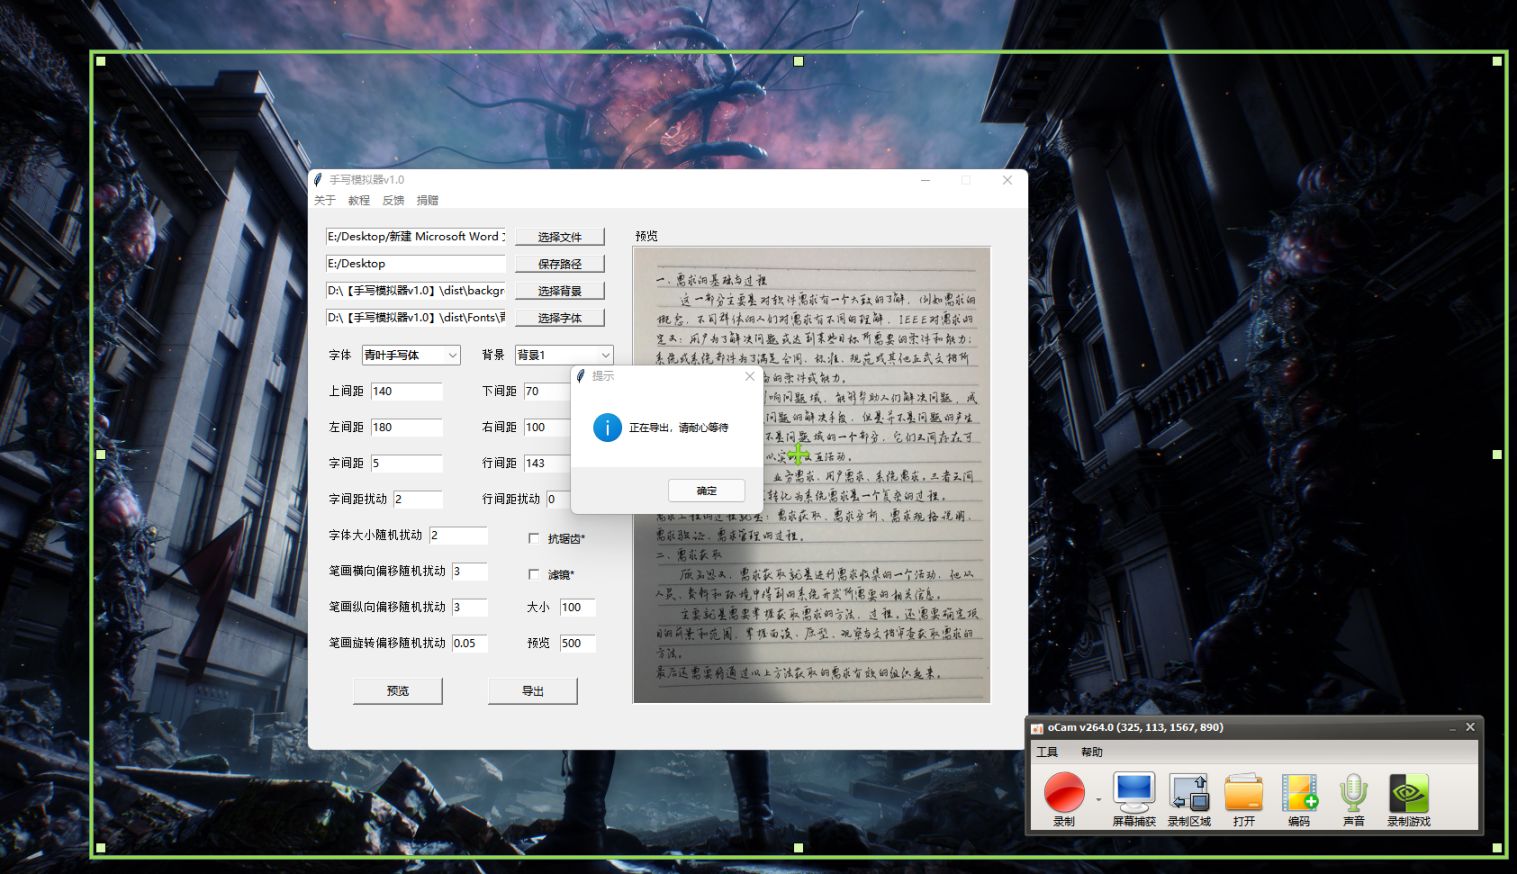Click the 字体大小随机扰动 field
This screenshot has width=1517, height=874.
[x=458, y=535]
